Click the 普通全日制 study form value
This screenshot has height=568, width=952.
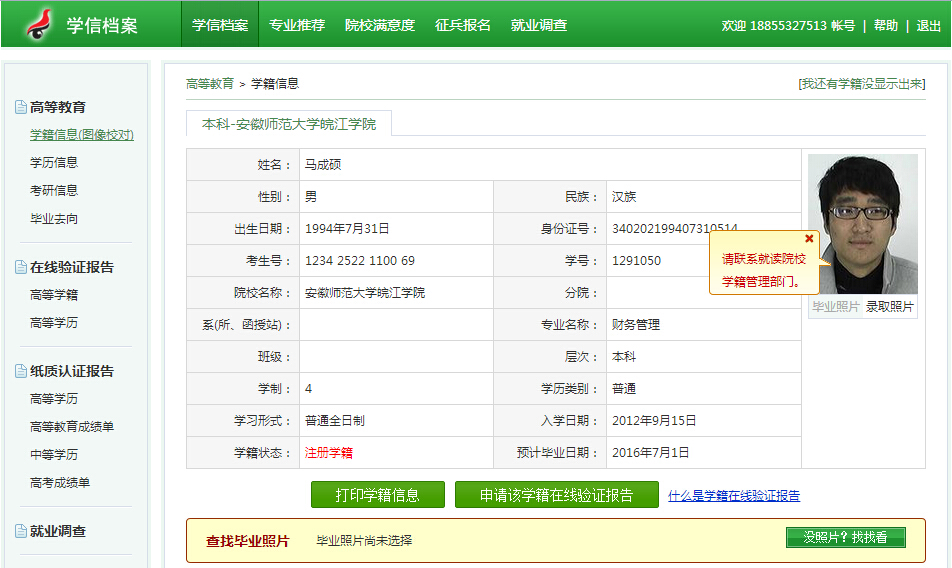pyautogui.click(x=335, y=421)
